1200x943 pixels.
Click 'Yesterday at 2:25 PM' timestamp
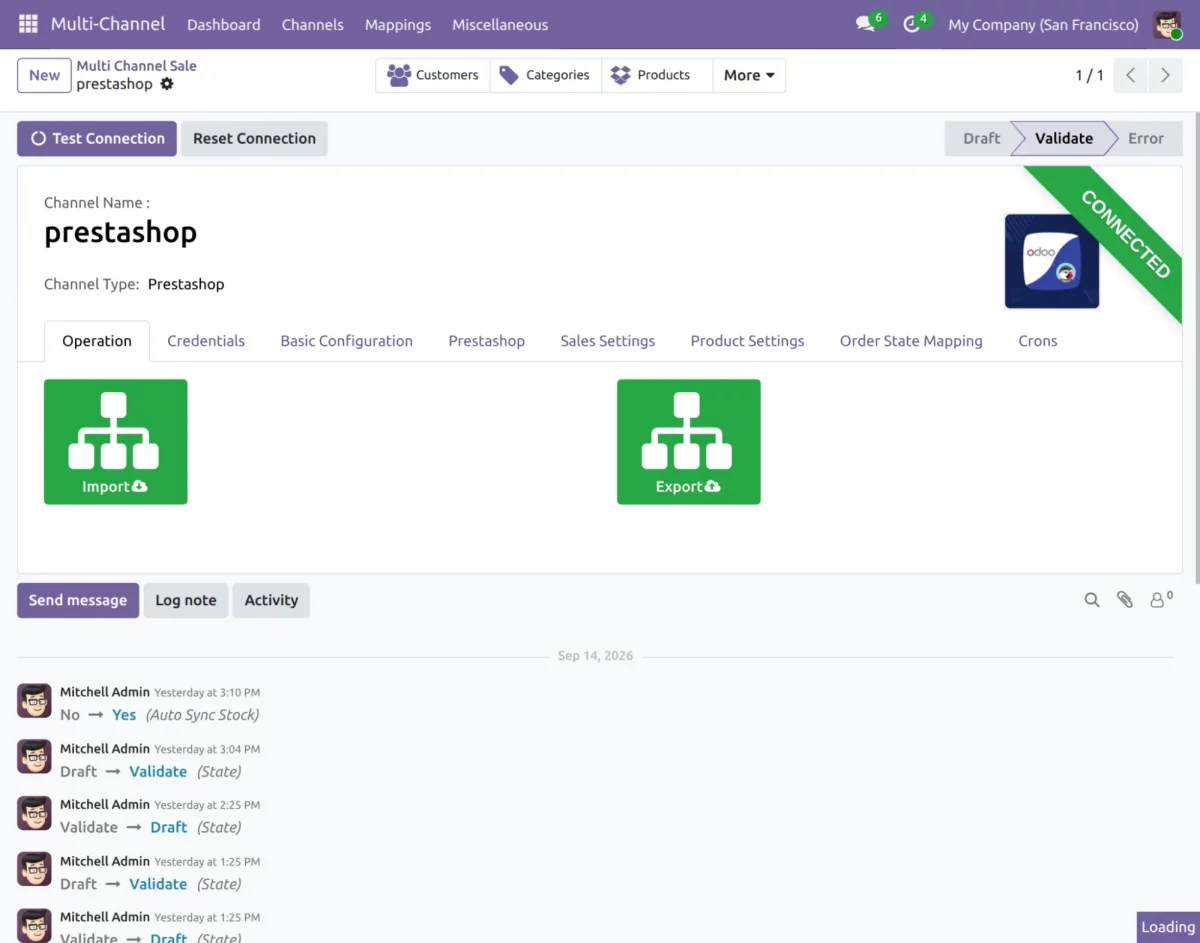207,805
